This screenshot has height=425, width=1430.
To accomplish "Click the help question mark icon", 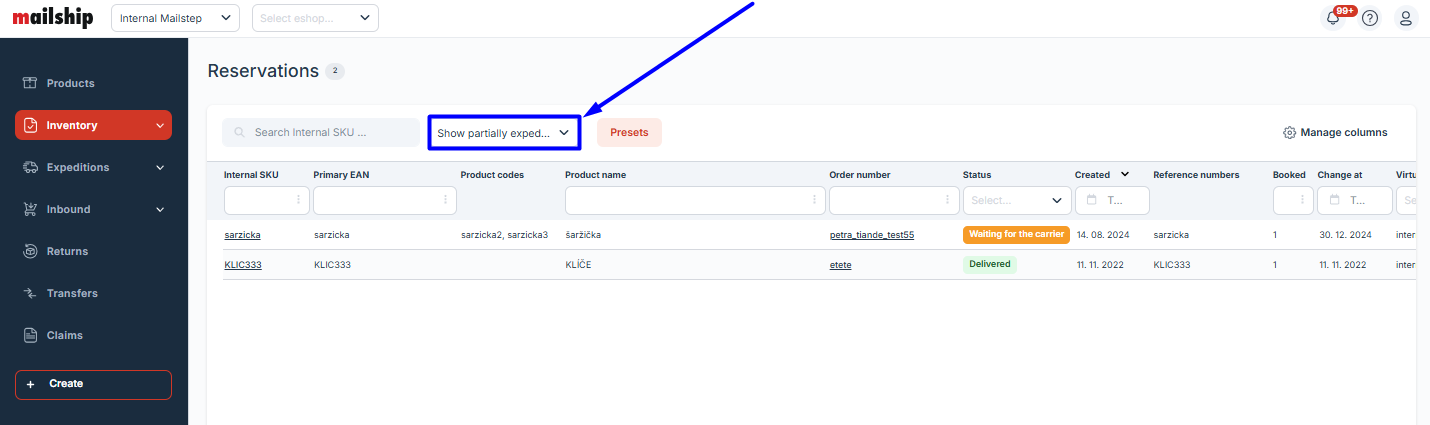I will (x=1370, y=18).
